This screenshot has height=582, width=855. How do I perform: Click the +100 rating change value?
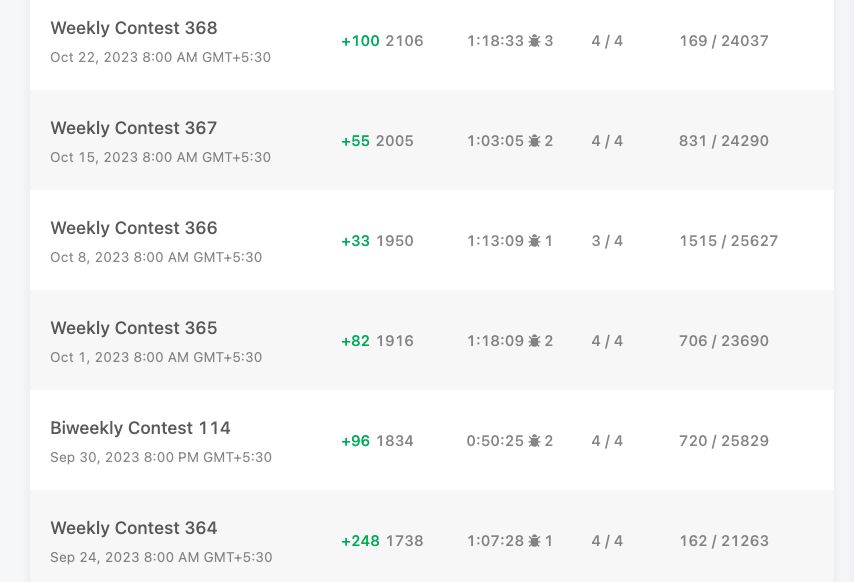[x=360, y=41]
